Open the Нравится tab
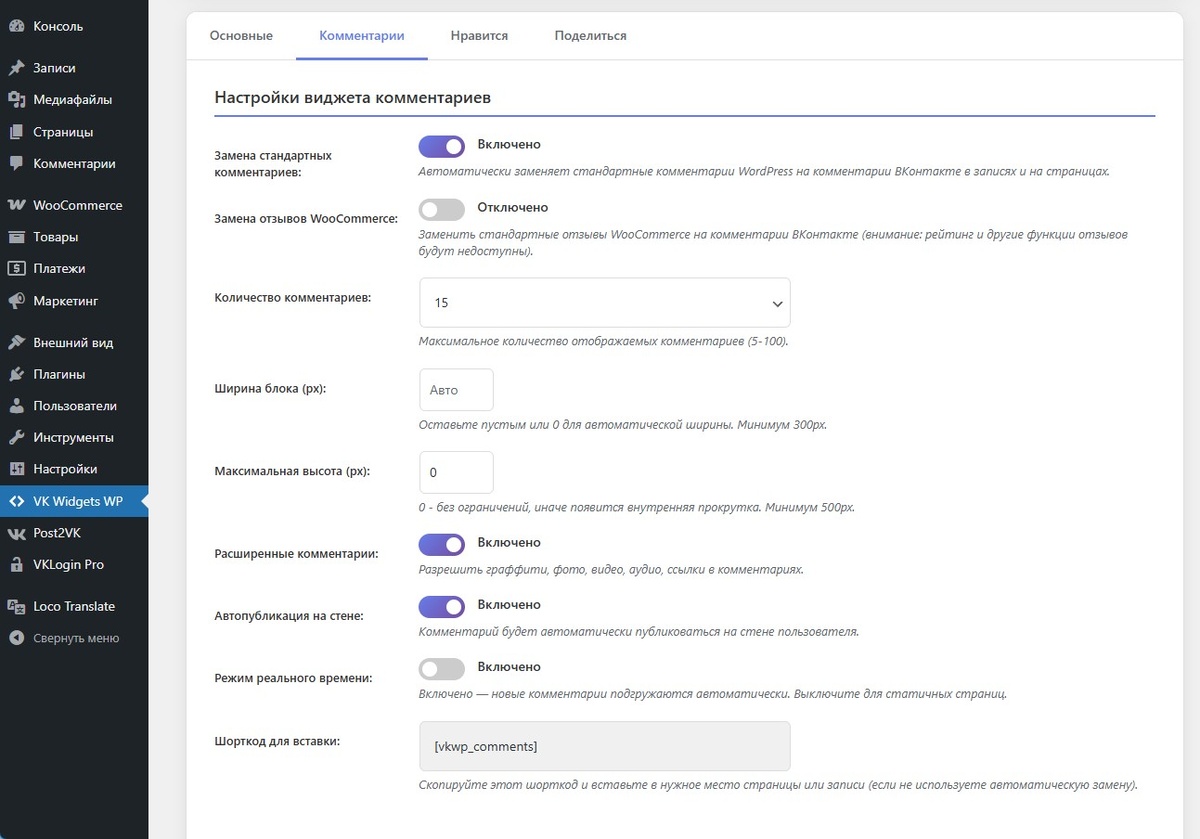 479,35
